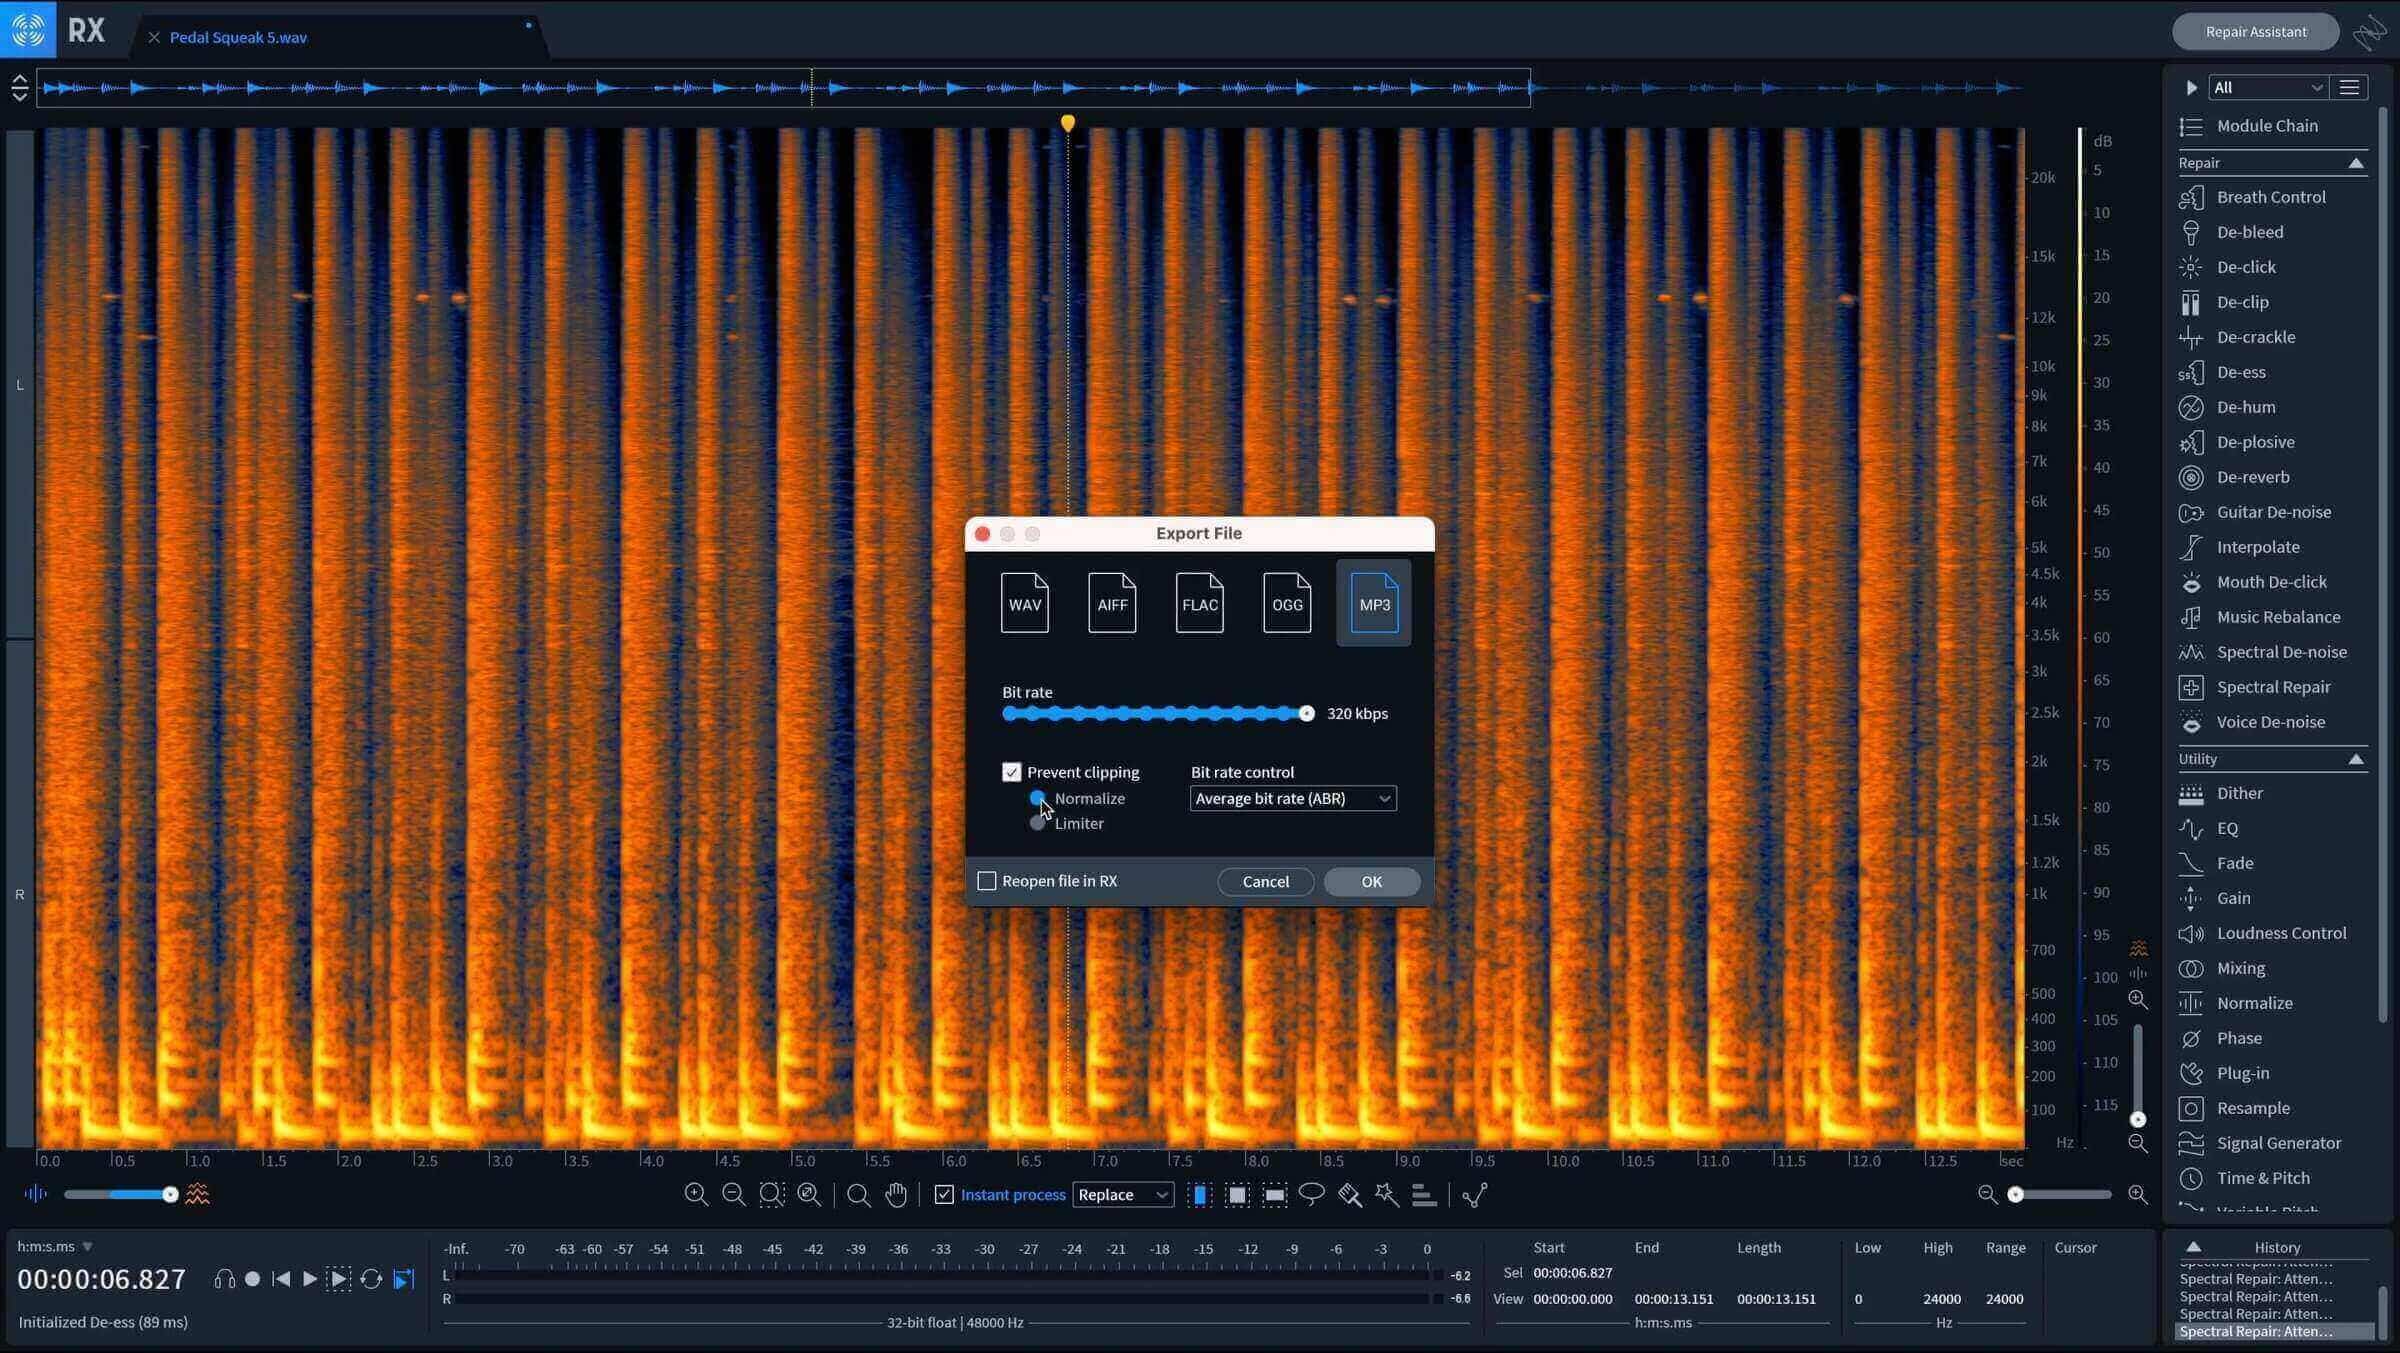Select FLAC format icon in Export File

point(1199,603)
